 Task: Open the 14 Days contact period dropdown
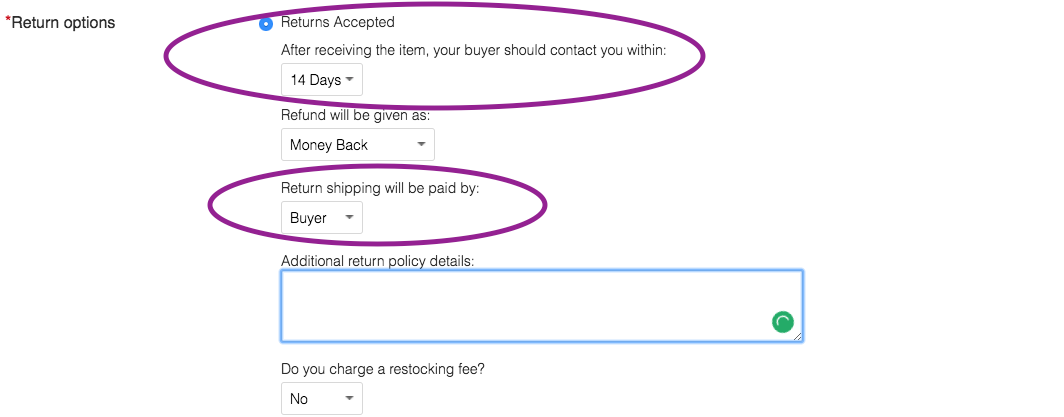(322, 80)
